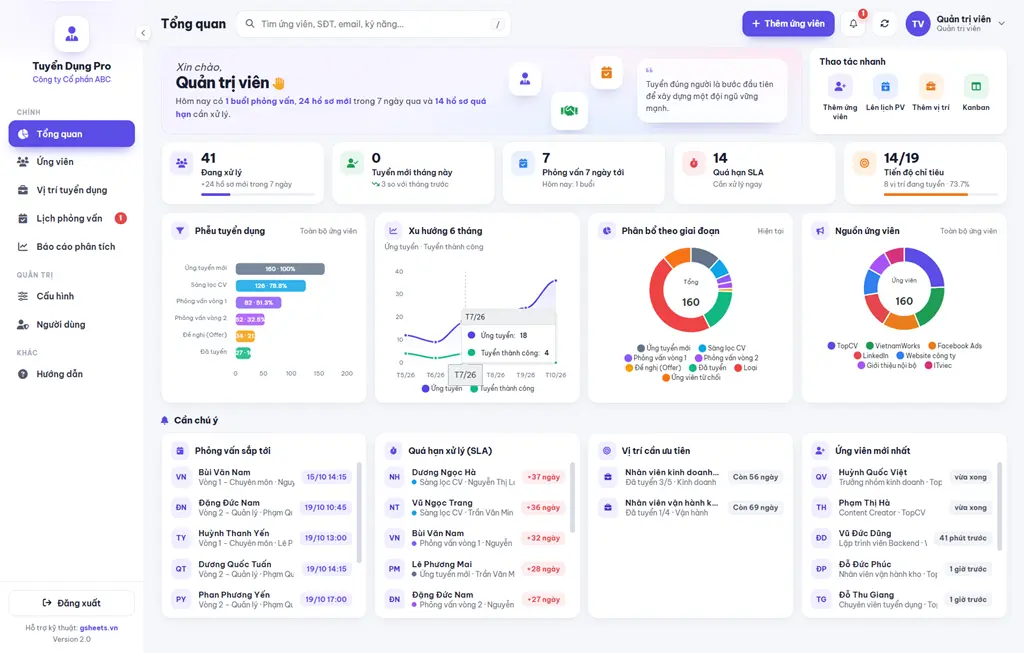
Task: Open Vị trí tuyển dụng in the sidebar
Action: [72, 190]
